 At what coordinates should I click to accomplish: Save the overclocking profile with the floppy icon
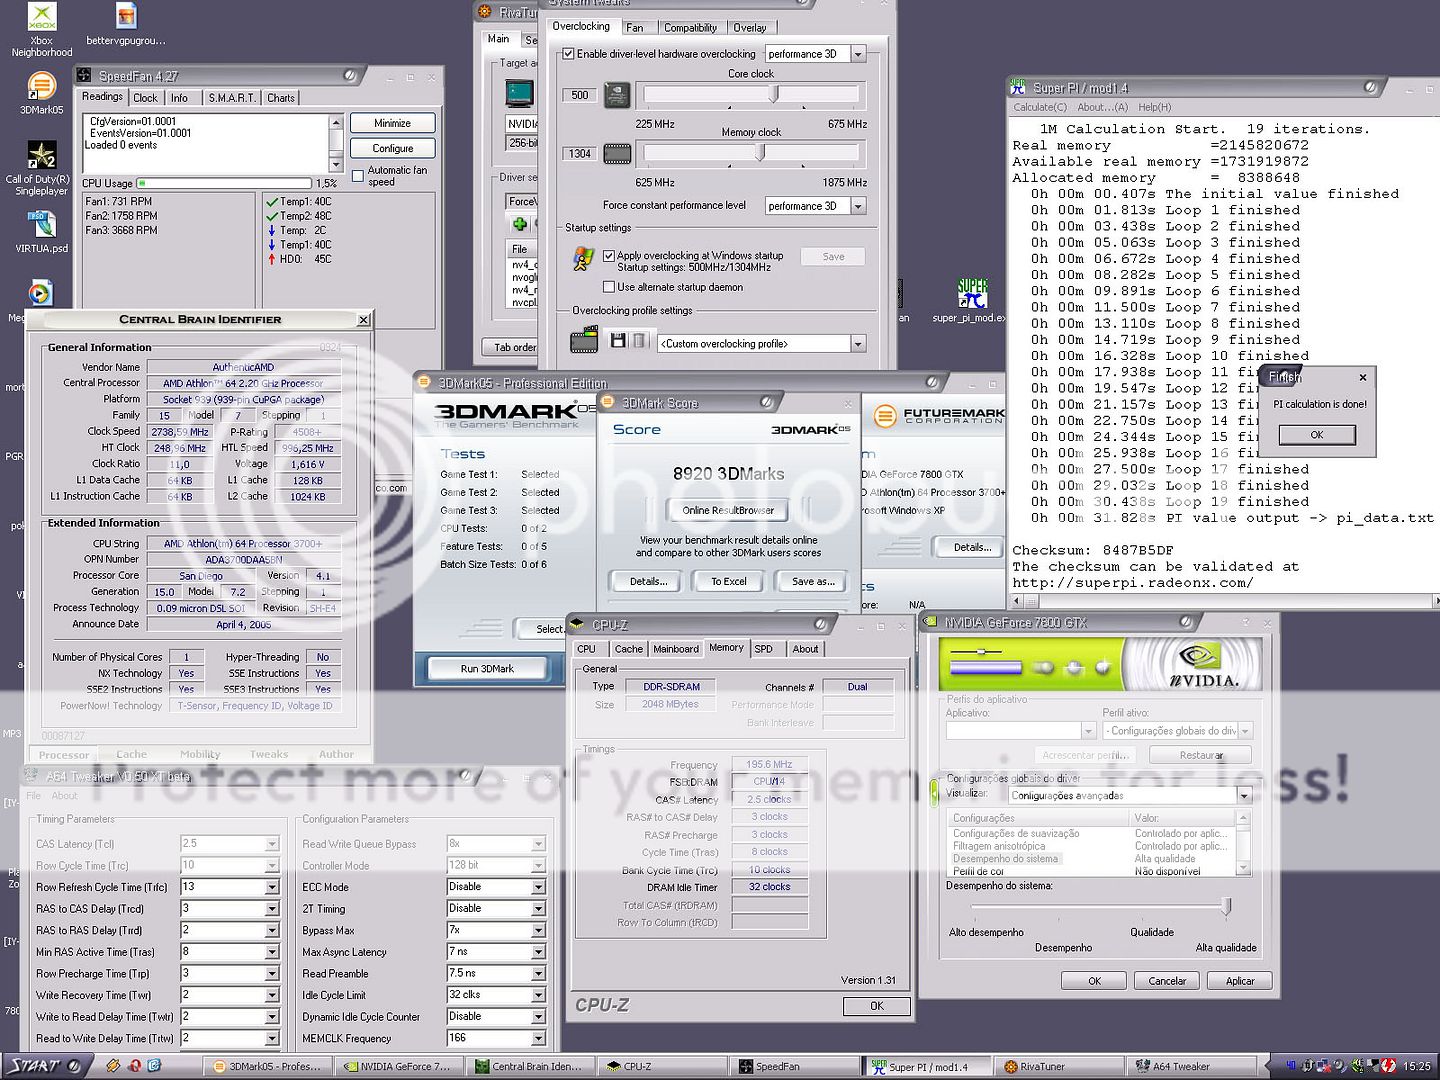617,341
